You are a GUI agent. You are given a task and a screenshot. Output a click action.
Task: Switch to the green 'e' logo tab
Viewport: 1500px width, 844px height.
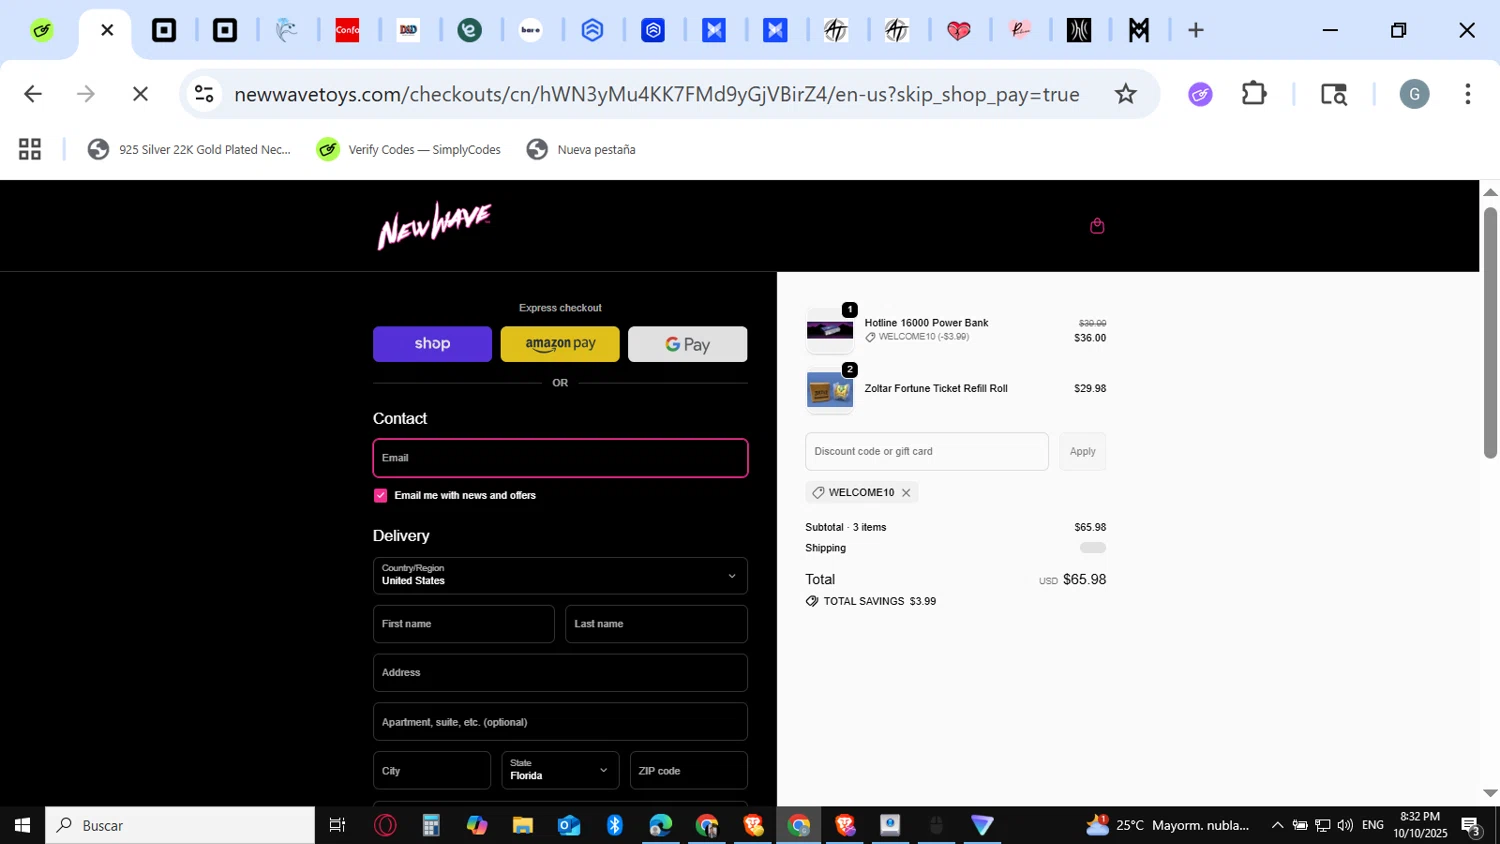[470, 30]
